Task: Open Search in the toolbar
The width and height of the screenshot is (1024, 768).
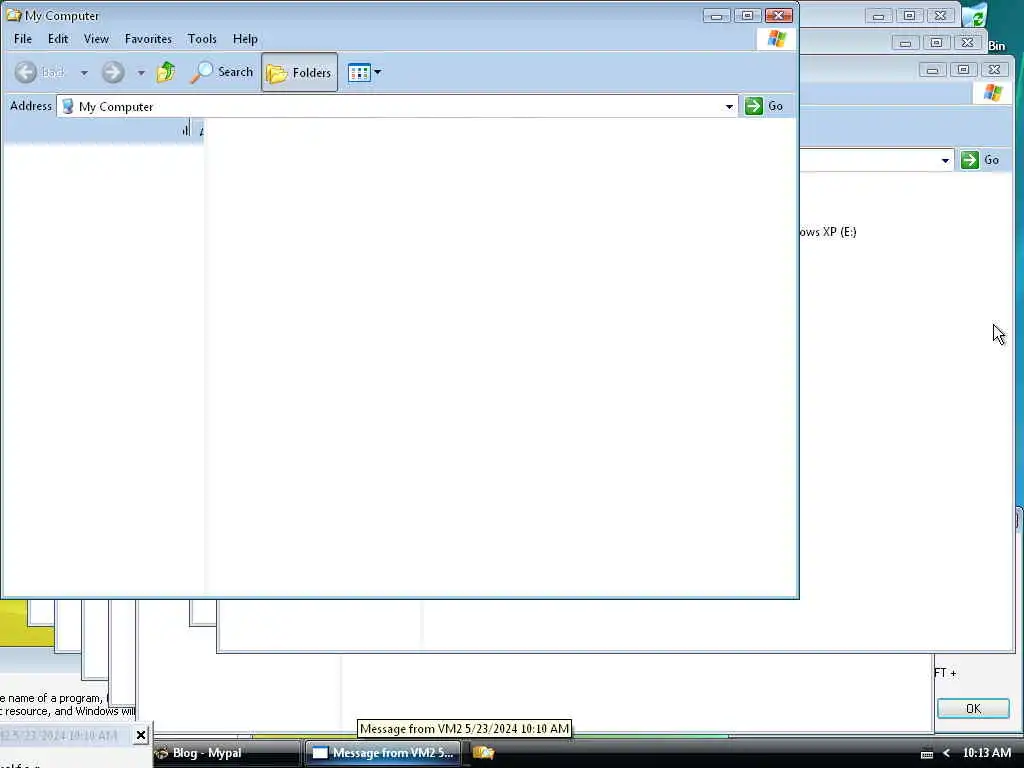Action: pyautogui.click(x=221, y=72)
